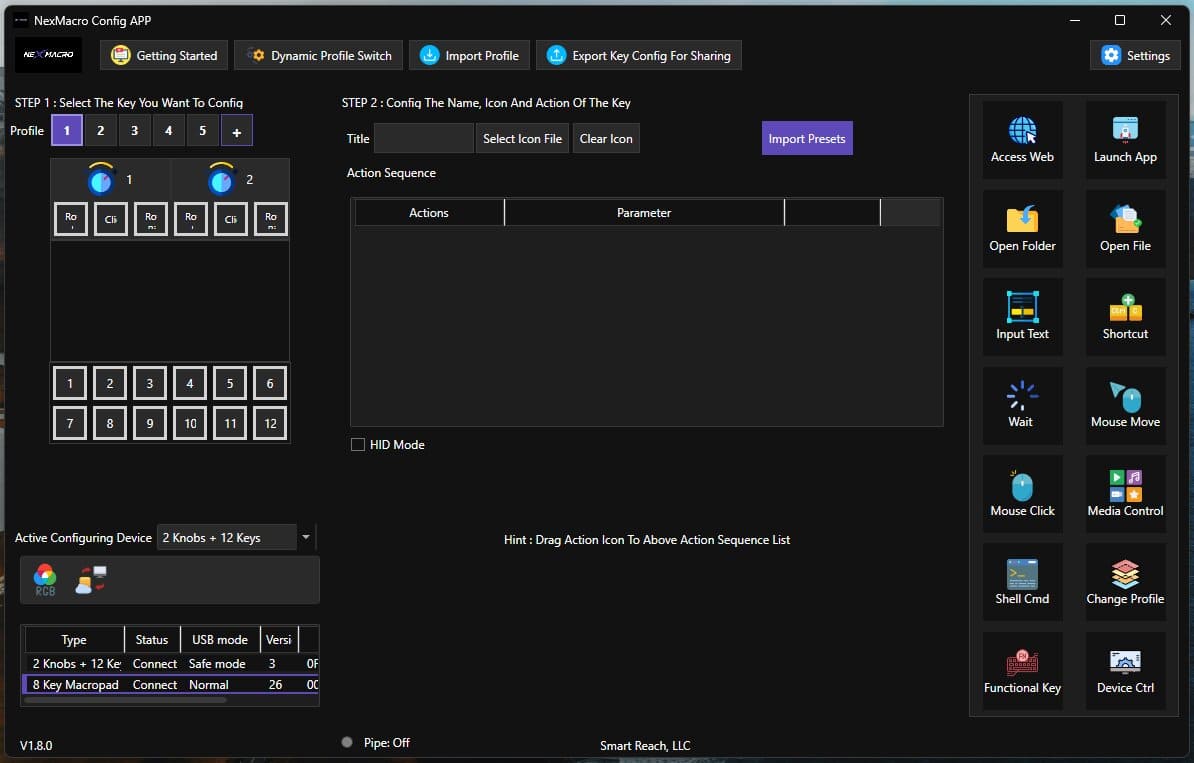
Task: Select knob 2 dial icon
Action: [221, 180]
